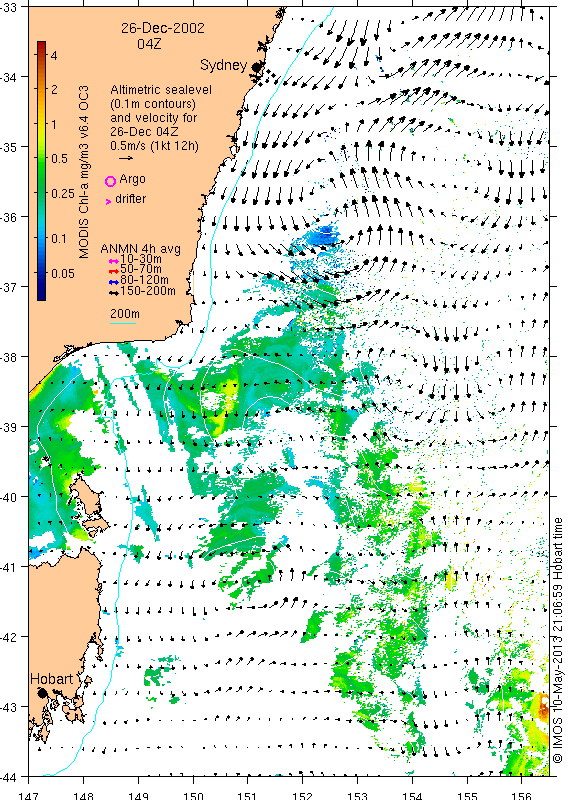Viewport: 570px width, 800px height.
Task: Click the magenta drifter legend marker
Action: pos(108,202)
